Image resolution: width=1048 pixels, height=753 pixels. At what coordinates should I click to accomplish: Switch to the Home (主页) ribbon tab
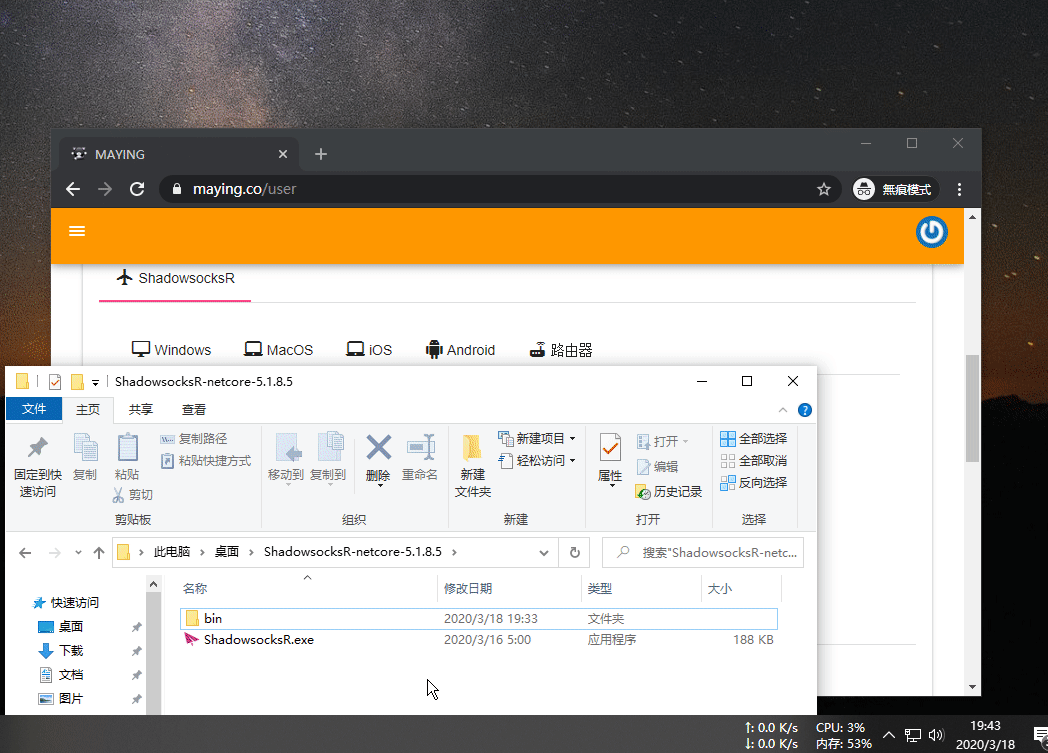[88, 410]
